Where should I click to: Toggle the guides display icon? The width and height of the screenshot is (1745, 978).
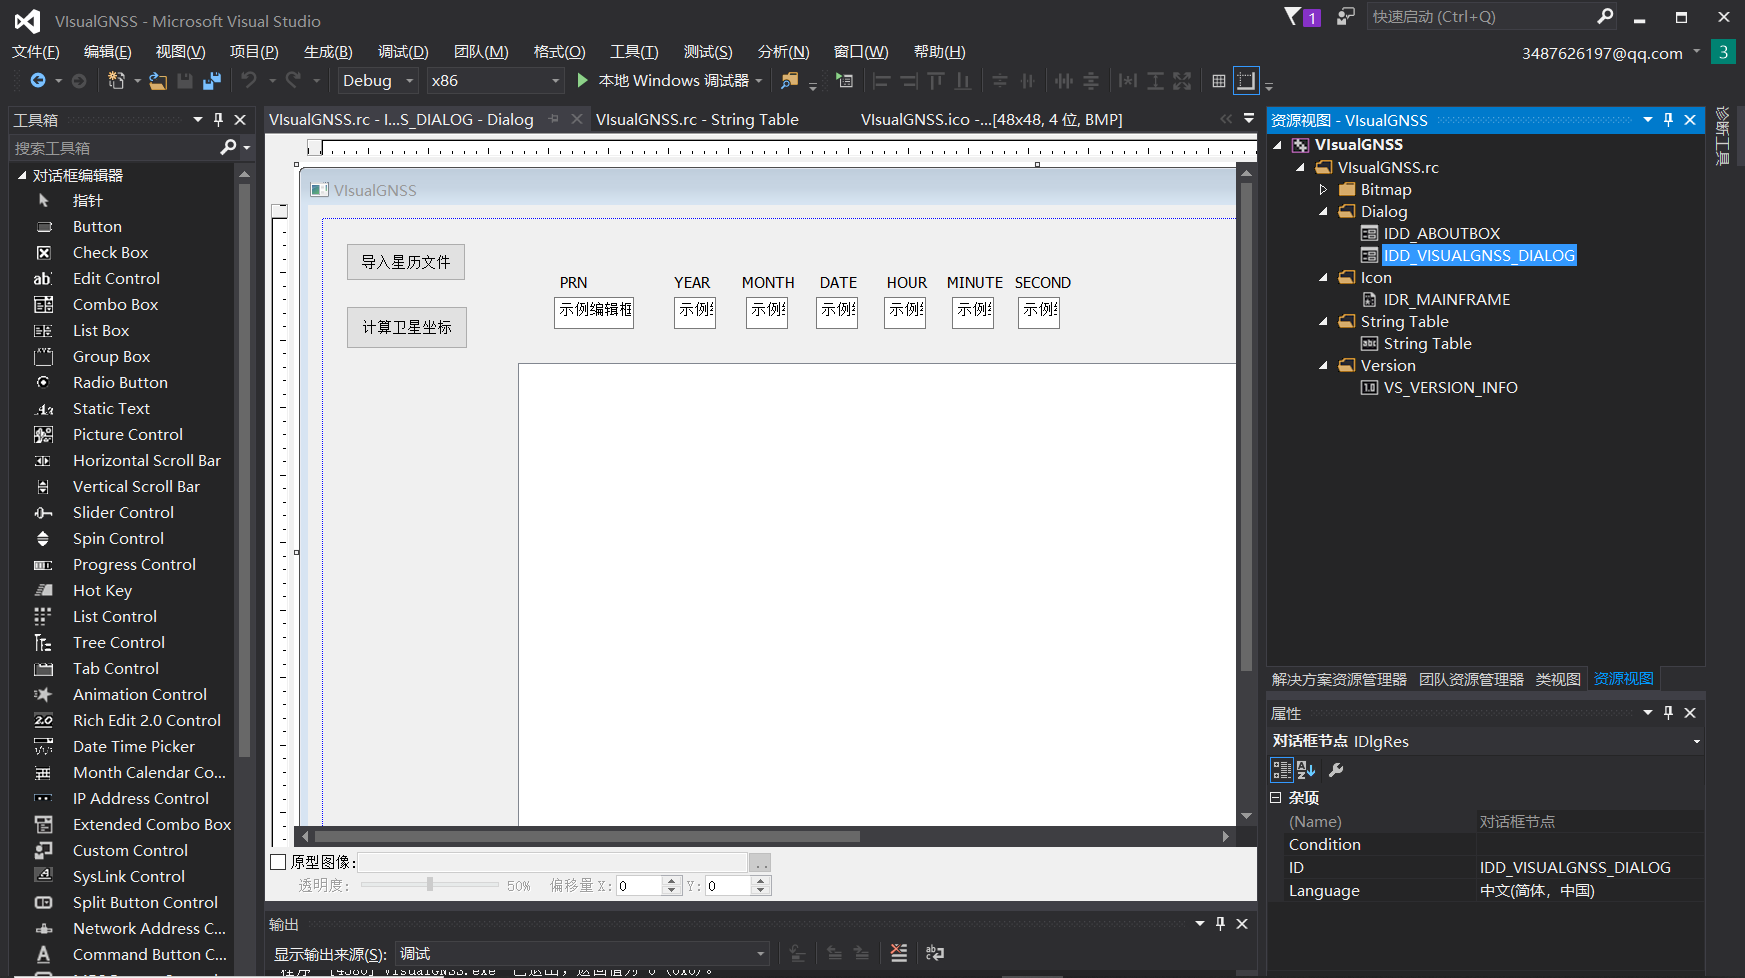(x=1246, y=81)
